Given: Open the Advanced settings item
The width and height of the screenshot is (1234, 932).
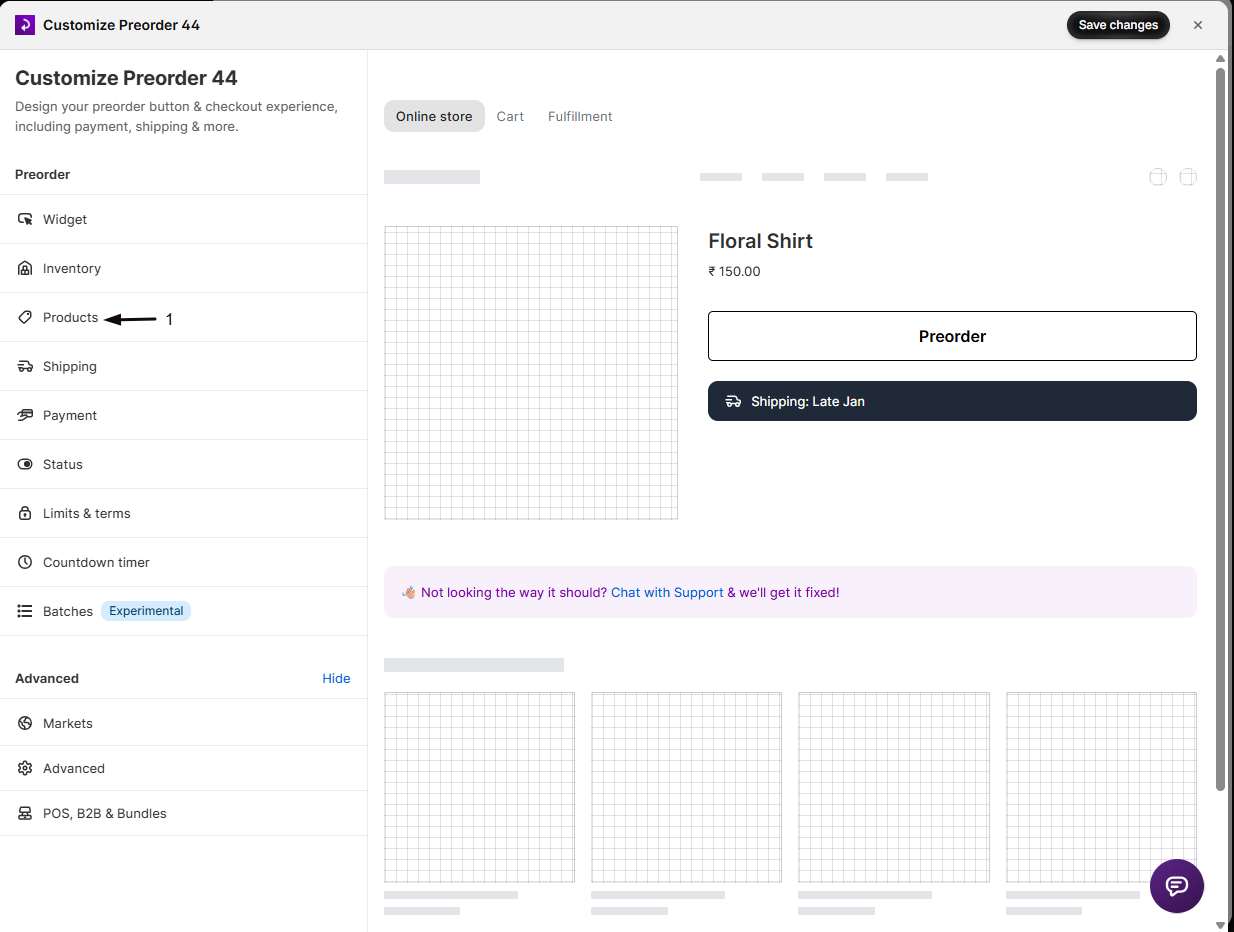Looking at the screenshot, I should pyautogui.click(x=184, y=768).
